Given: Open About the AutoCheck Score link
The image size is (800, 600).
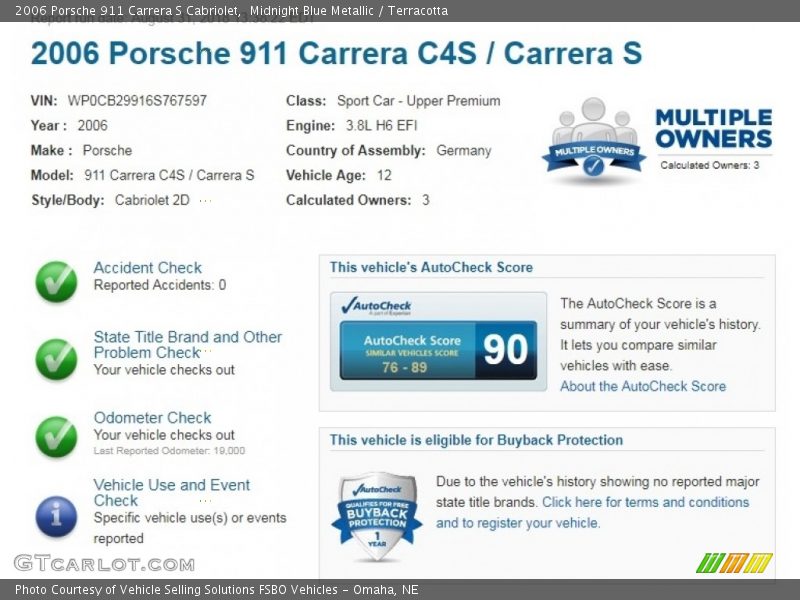Looking at the screenshot, I should click(643, 386).
